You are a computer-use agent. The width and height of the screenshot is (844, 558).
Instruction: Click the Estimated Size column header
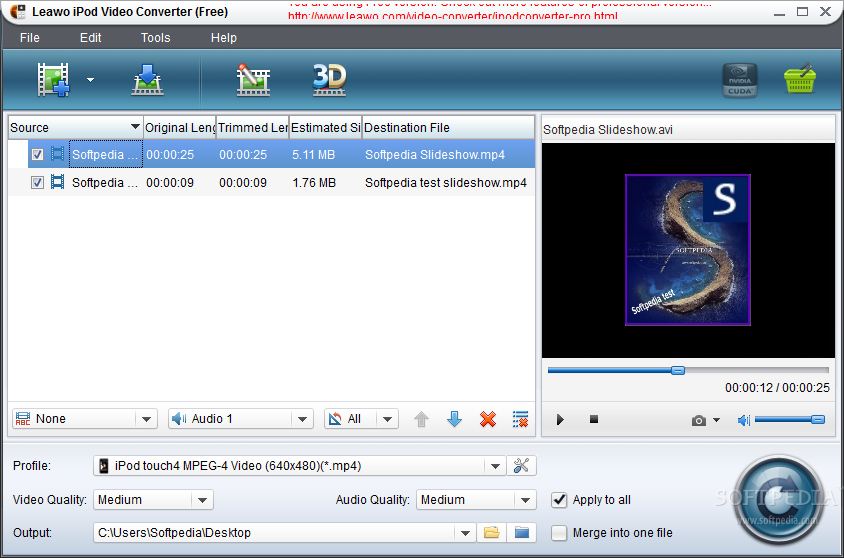click(326, 128)
